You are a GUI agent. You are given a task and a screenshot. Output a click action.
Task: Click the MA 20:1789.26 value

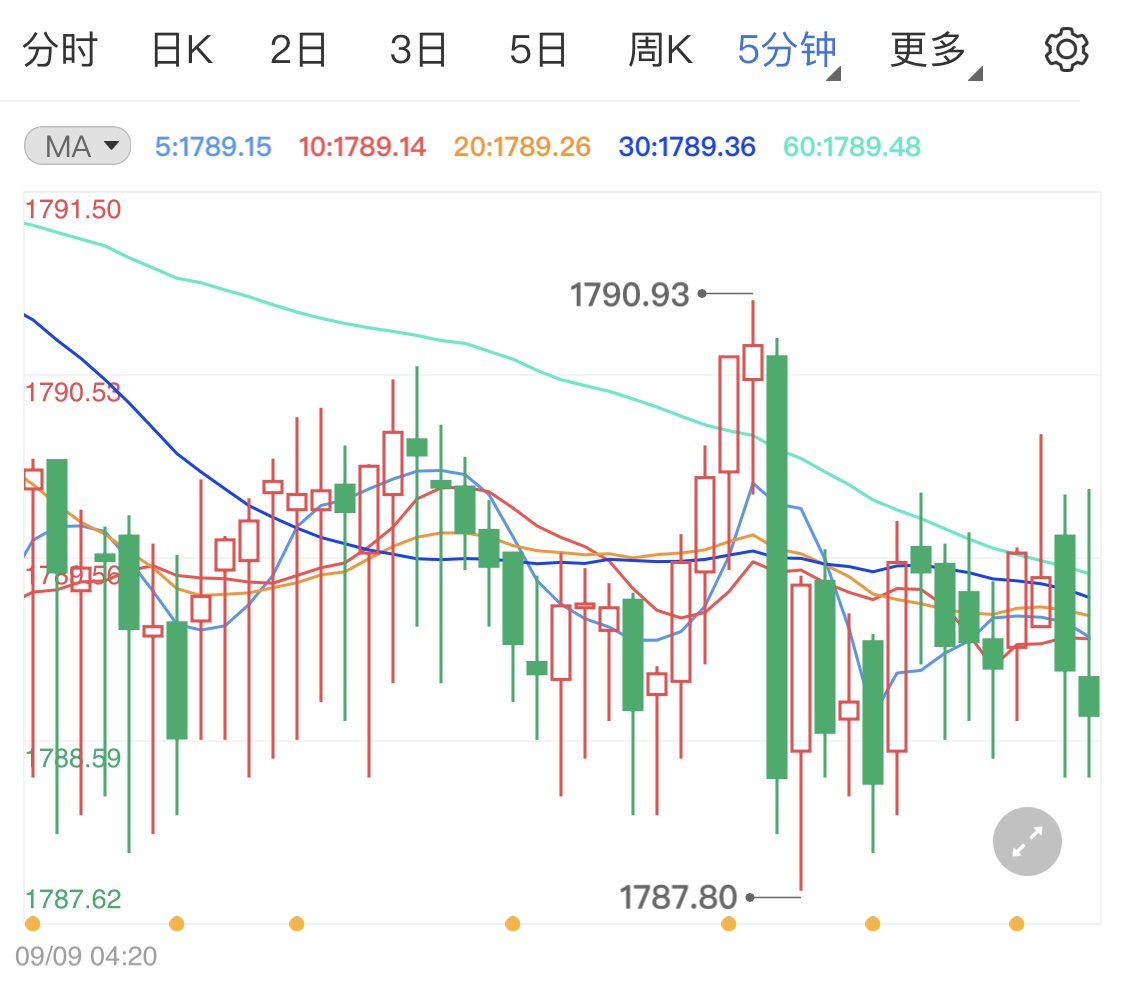522,146
